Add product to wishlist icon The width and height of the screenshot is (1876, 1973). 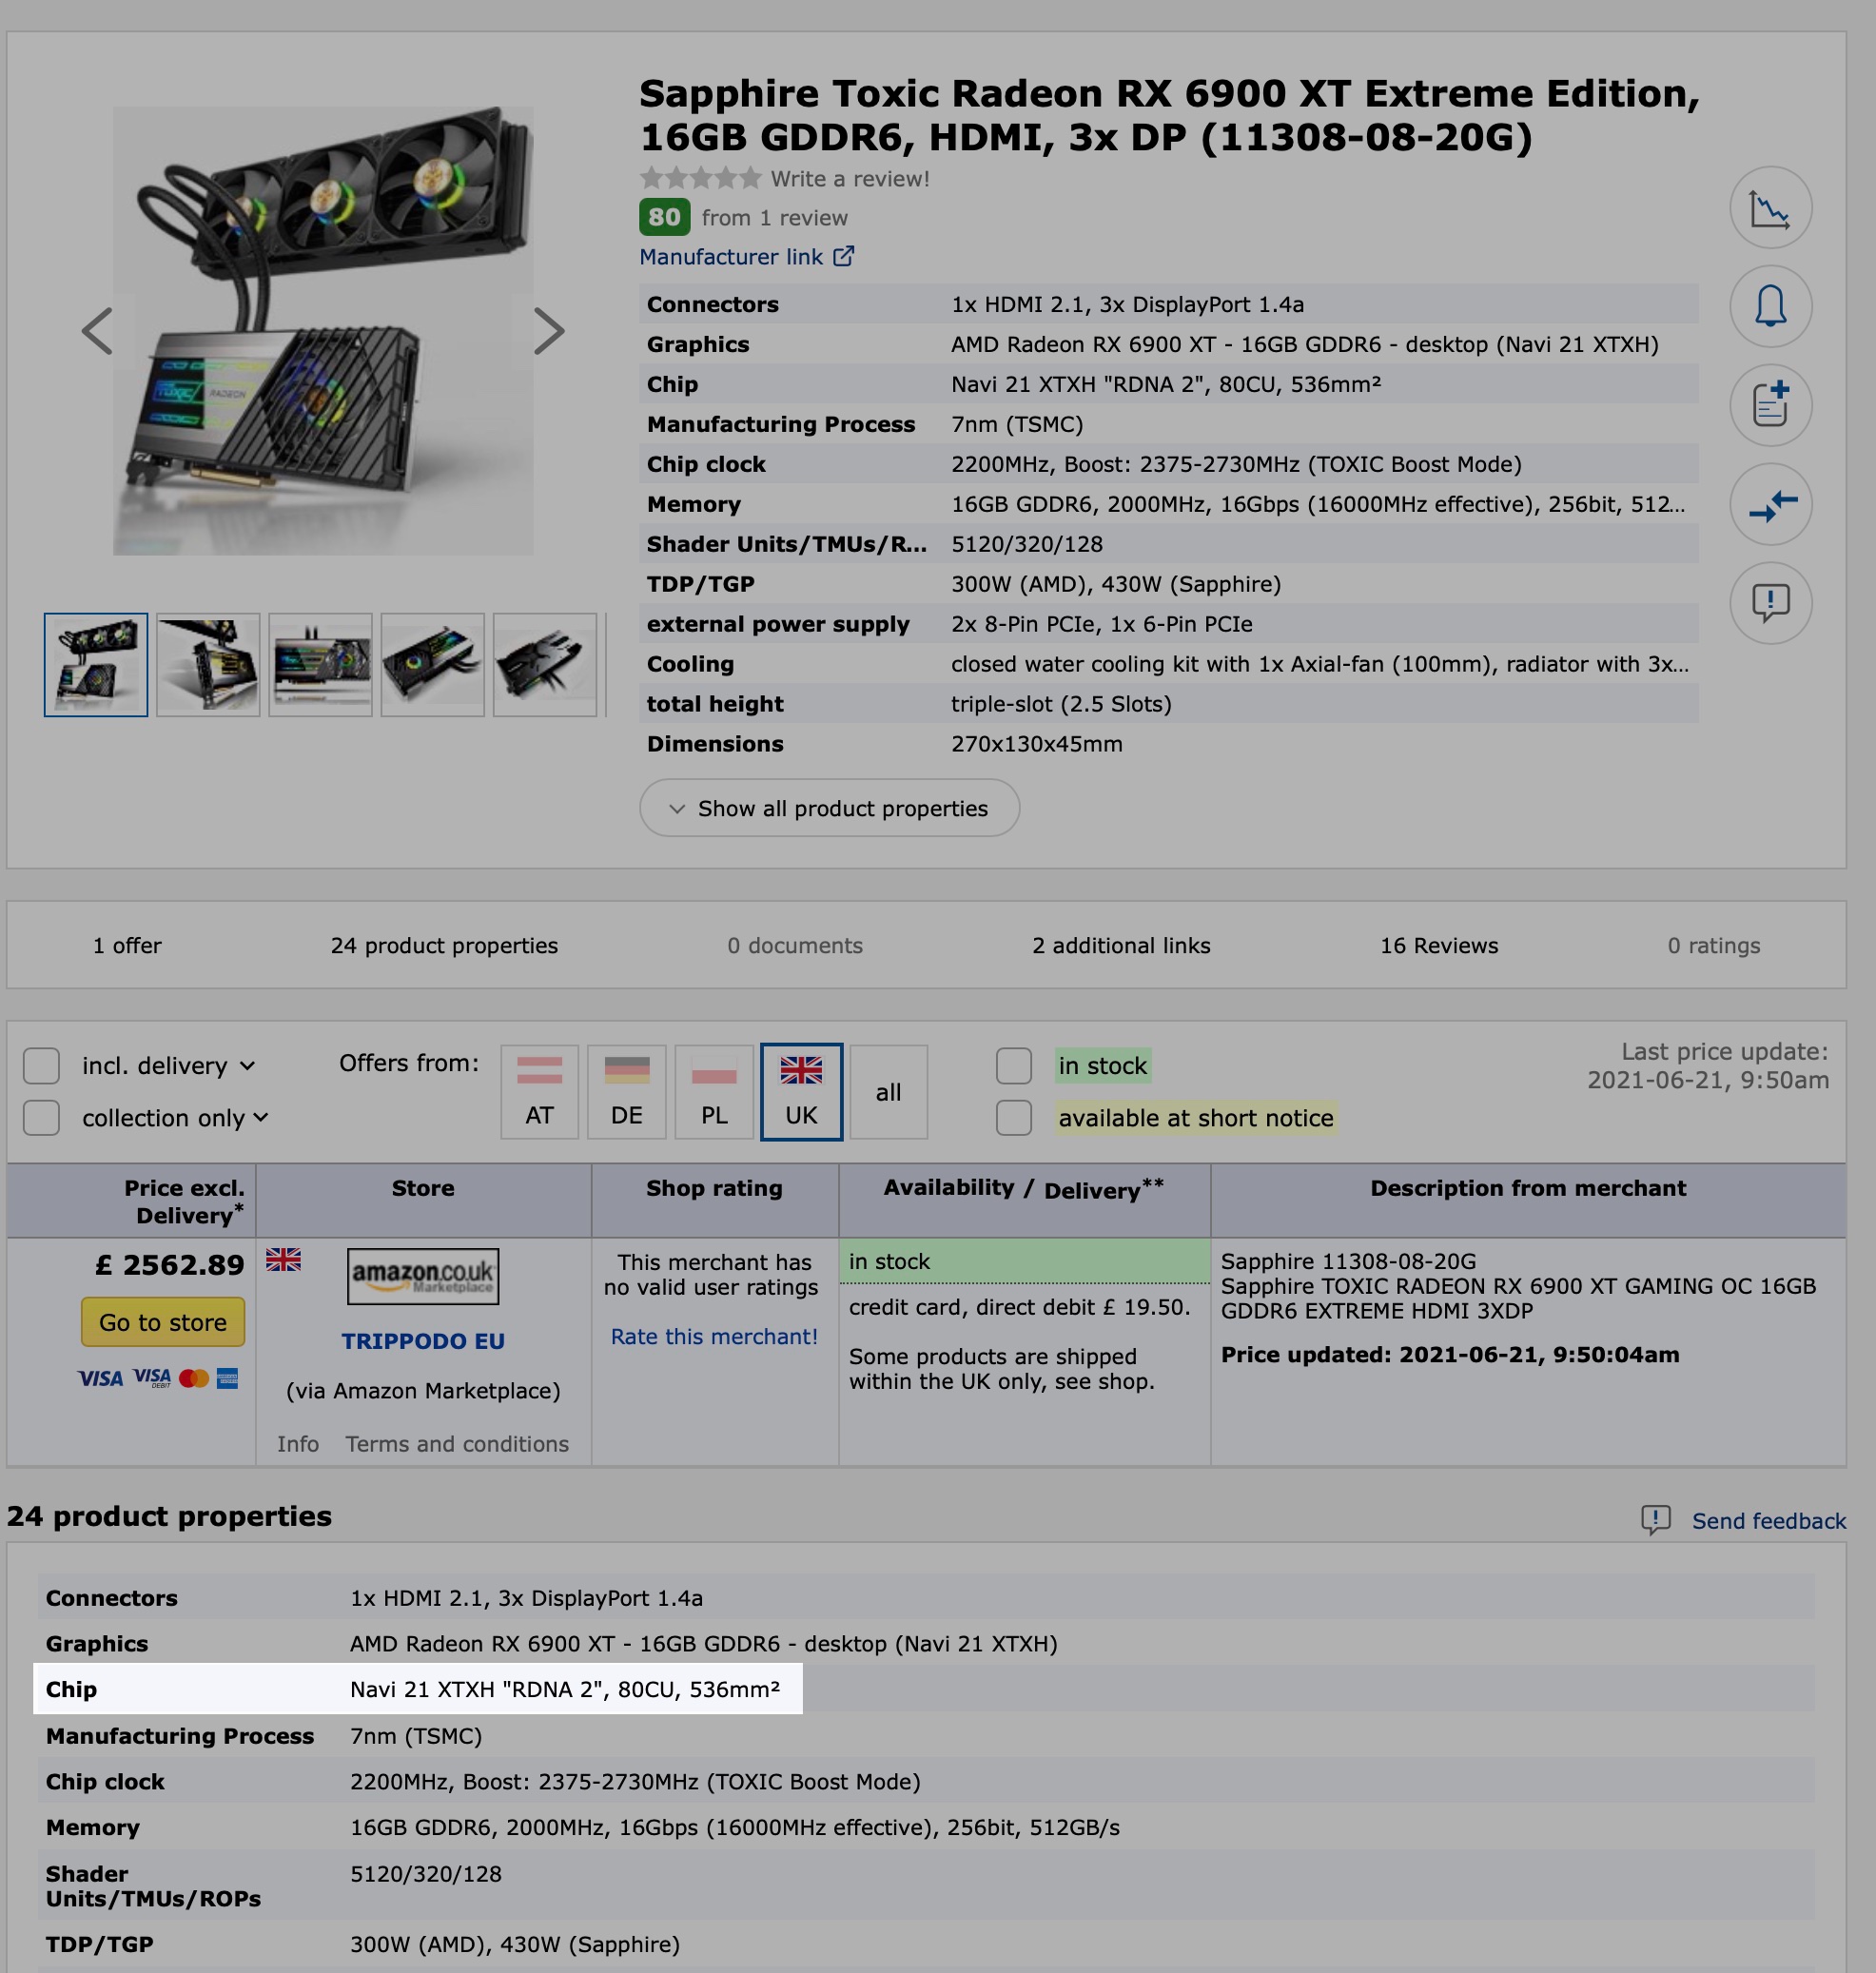[1770, 405]
